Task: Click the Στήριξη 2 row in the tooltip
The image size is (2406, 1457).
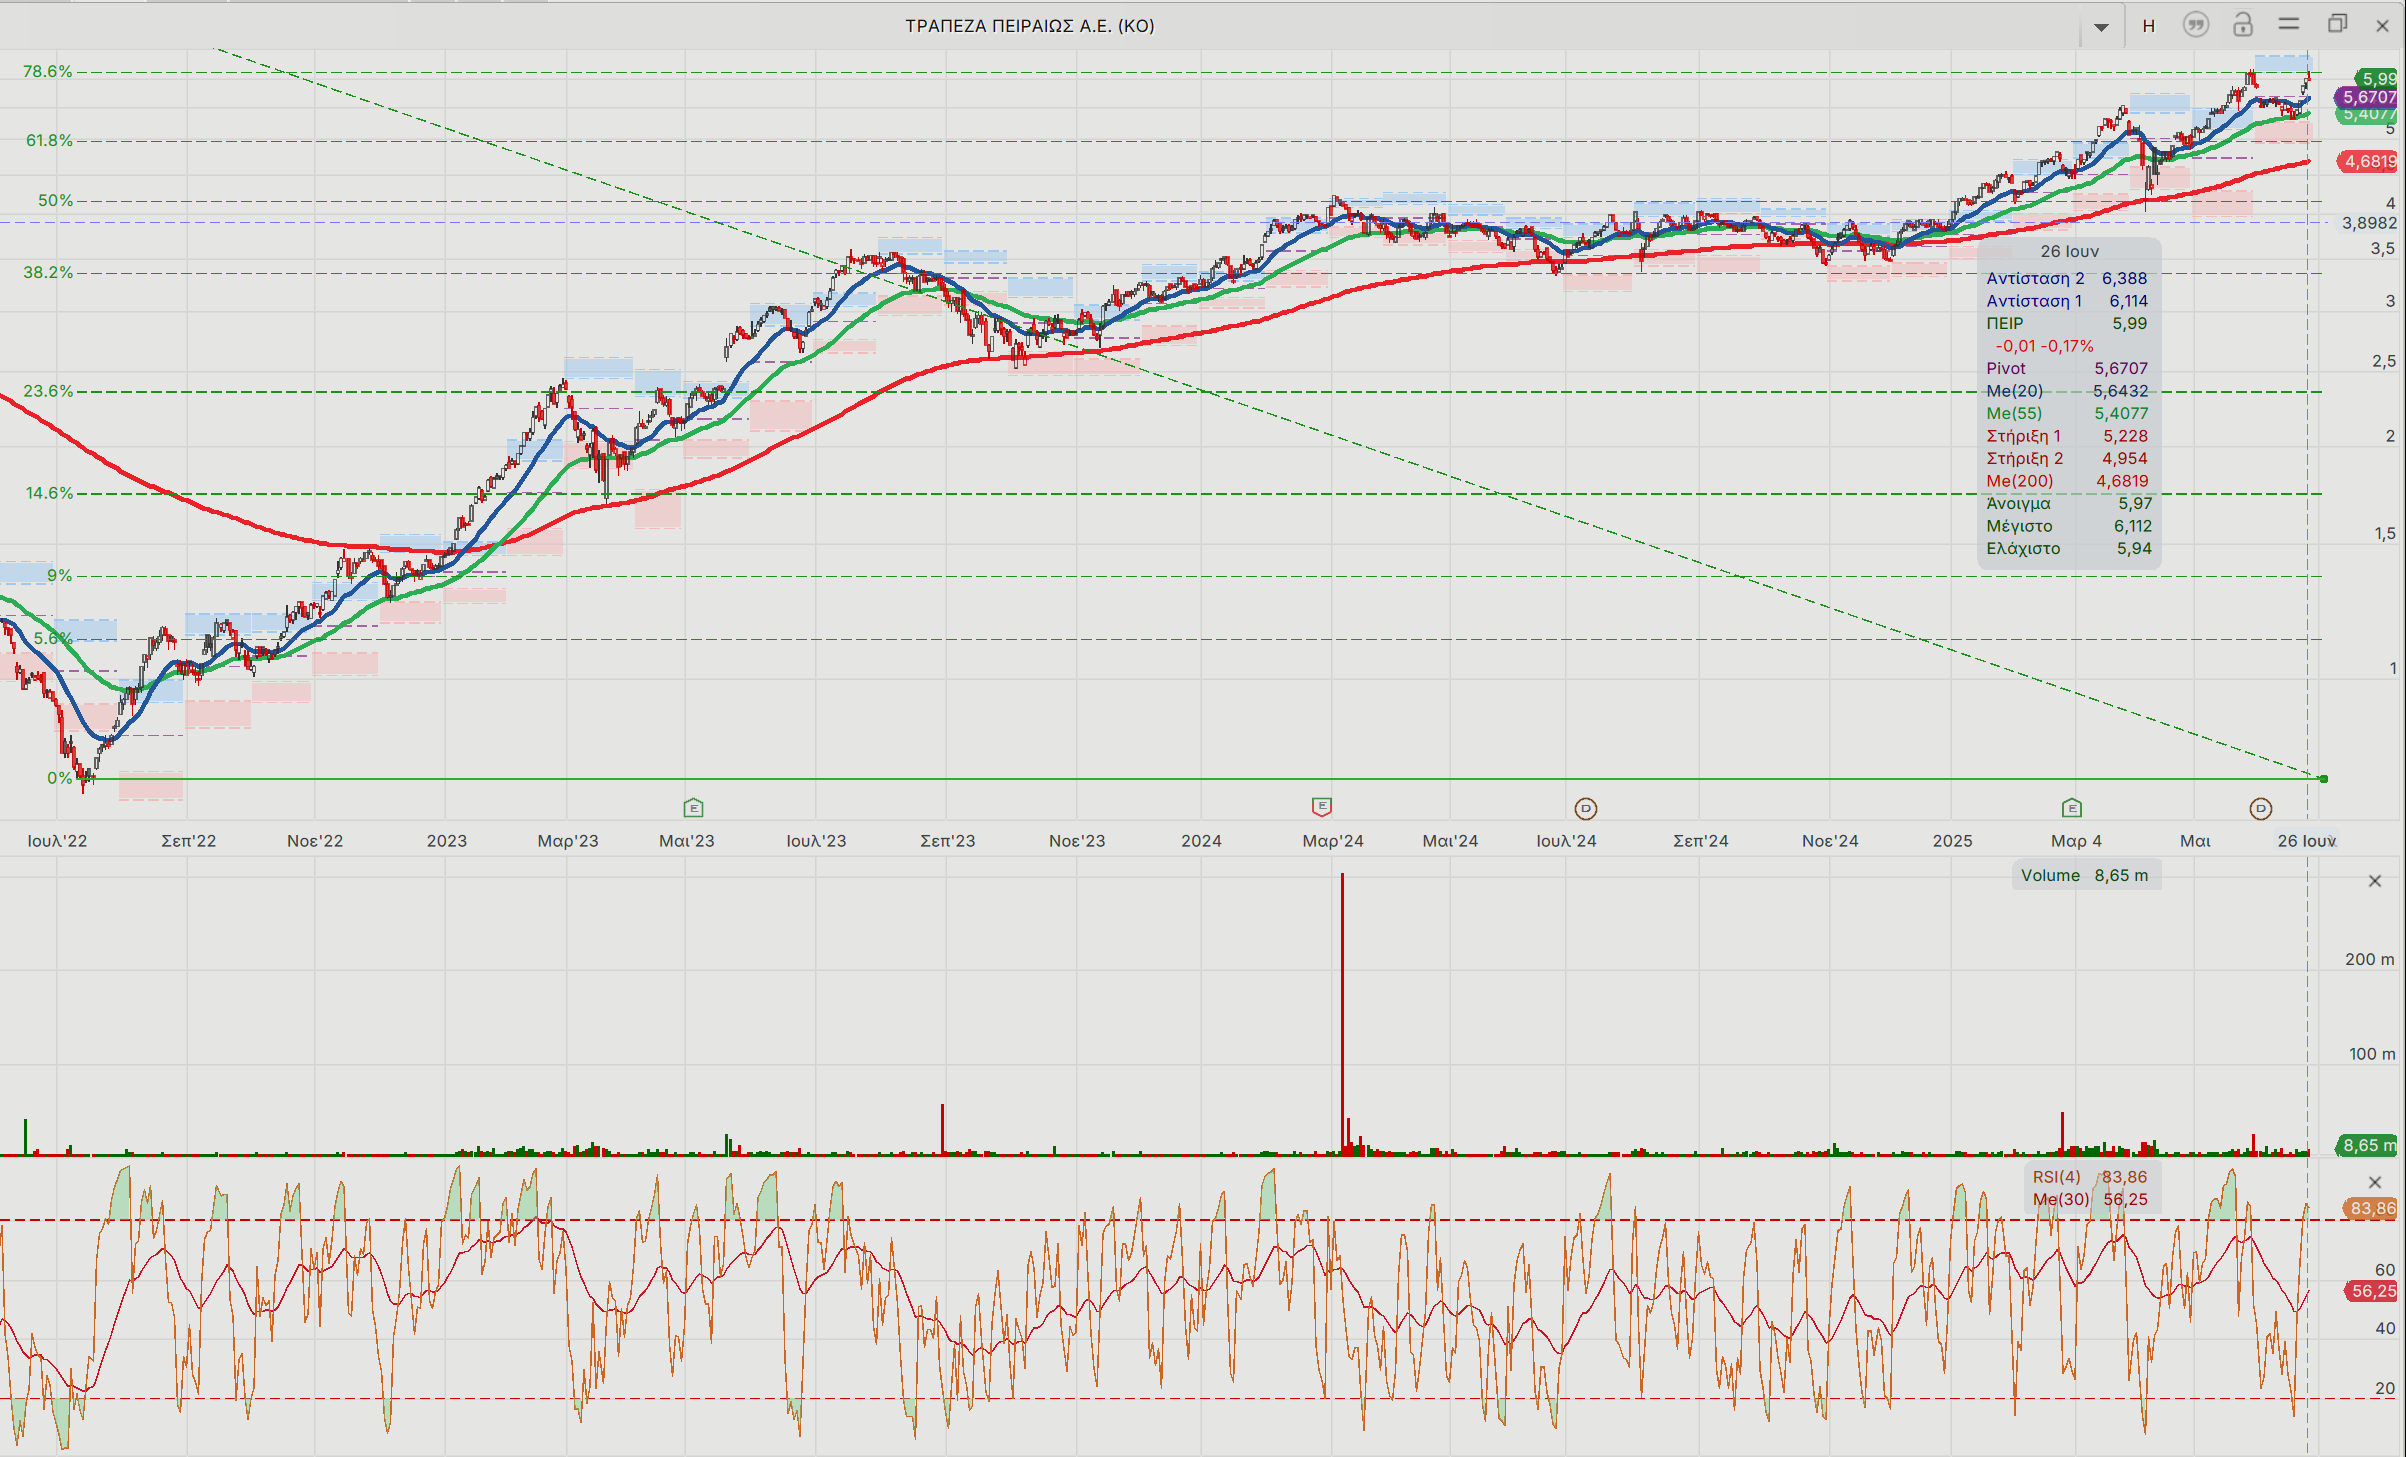Action: point(2067,458)
